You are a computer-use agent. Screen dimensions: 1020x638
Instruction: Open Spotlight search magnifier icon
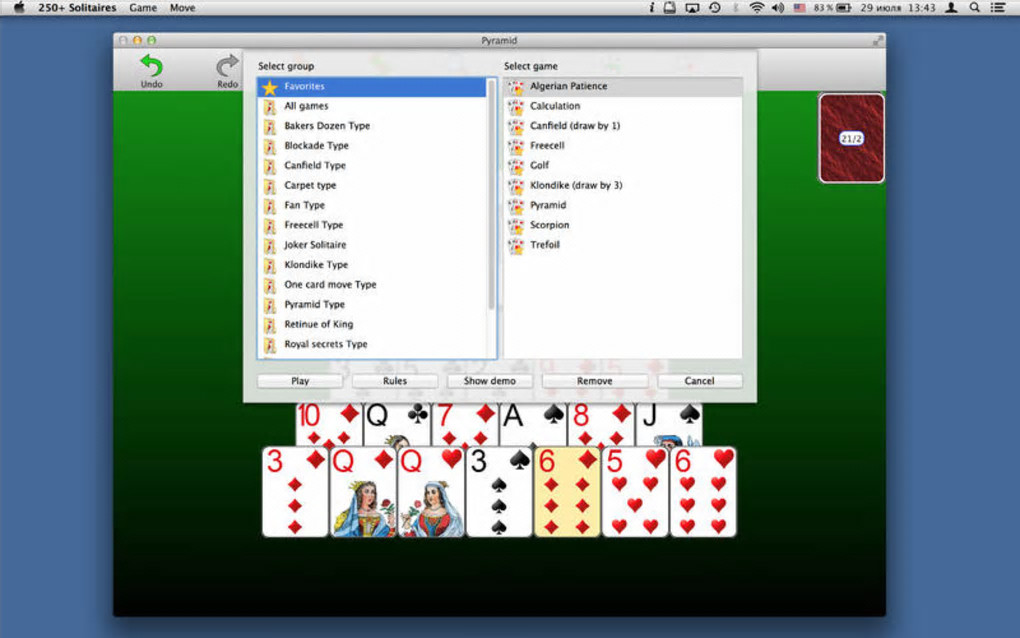(x=974, y=8)
